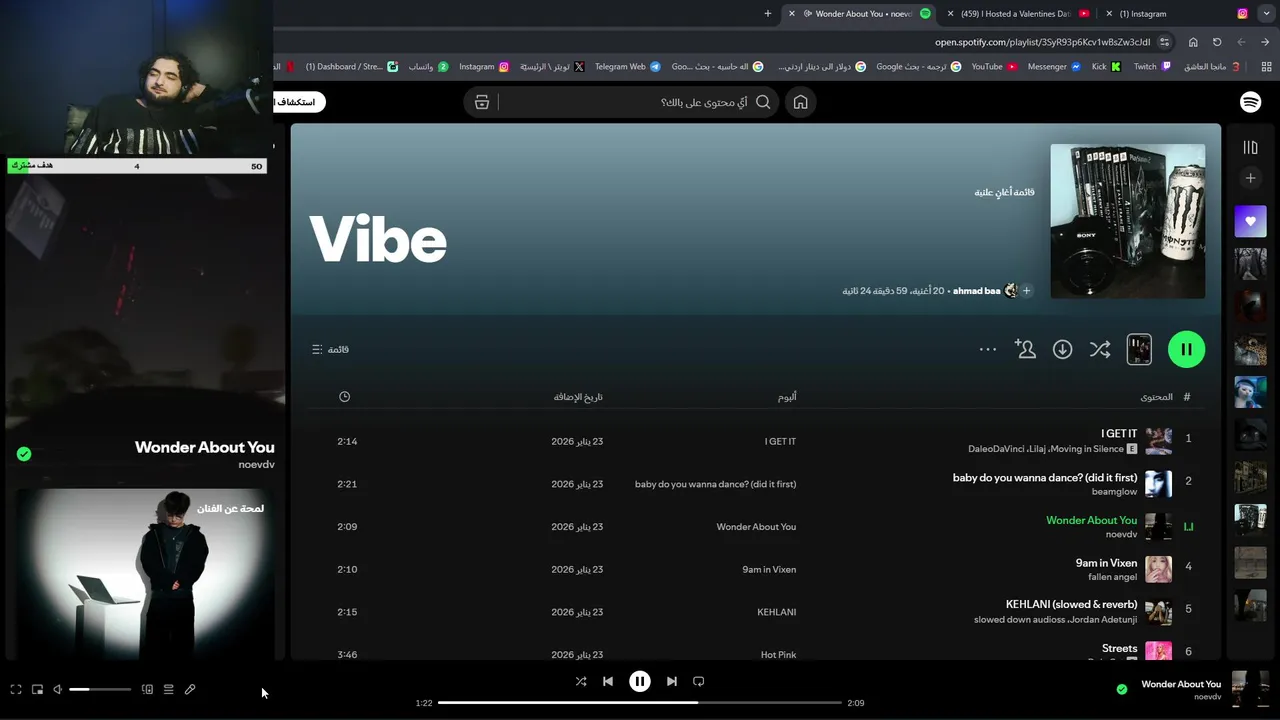1280x720 pixels.
Task: Open the ahmad baa profile link
Action: [x=976, y=291]
